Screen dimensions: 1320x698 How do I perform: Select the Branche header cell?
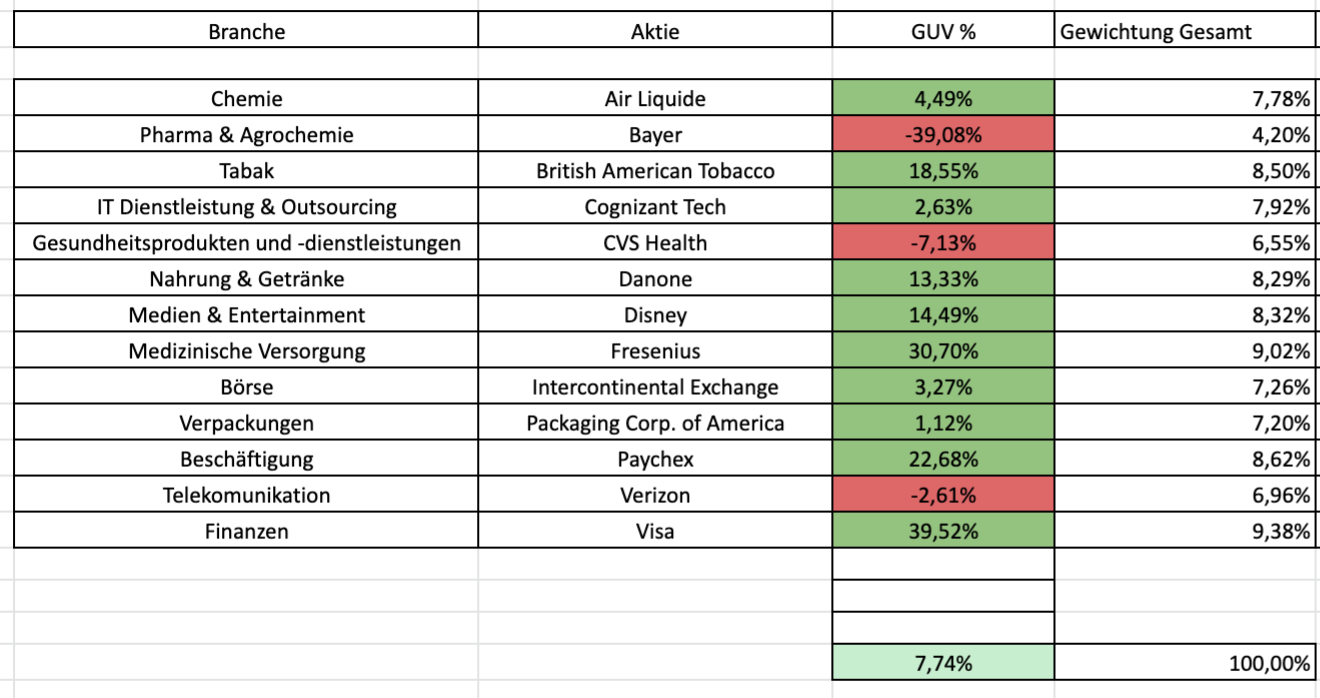pyautogui.click(x=246, y=31)
